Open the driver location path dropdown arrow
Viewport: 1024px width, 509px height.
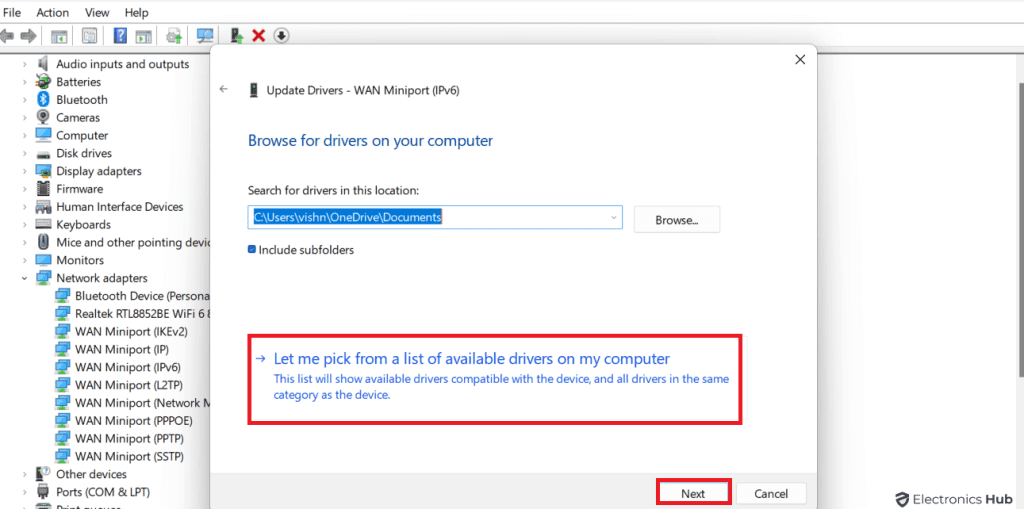coord(614,218)
